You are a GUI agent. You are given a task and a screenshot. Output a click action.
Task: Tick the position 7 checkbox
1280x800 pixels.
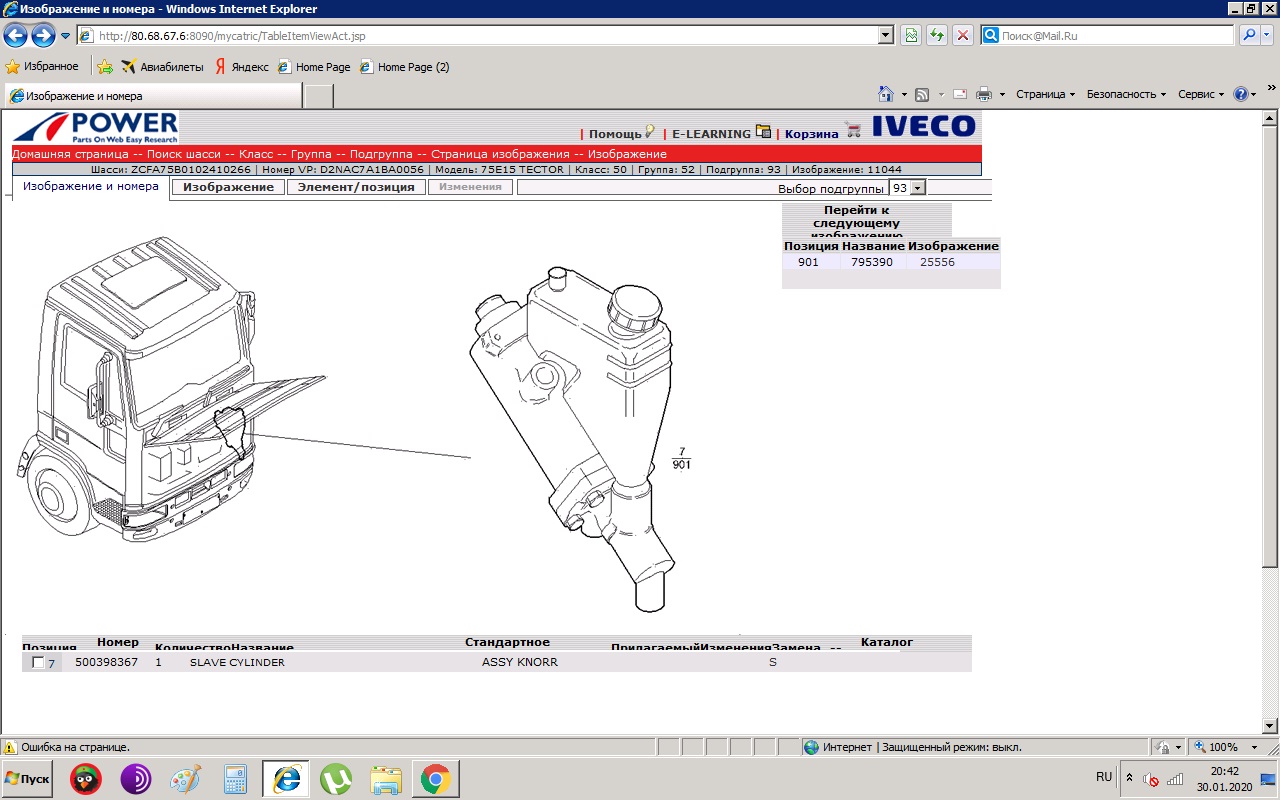point(38,662)
